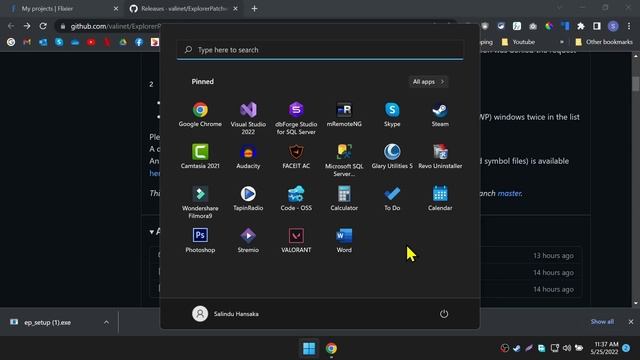Open the Facebook bookmark icon
The image size is (640, 360).
[x=139, y=42]
